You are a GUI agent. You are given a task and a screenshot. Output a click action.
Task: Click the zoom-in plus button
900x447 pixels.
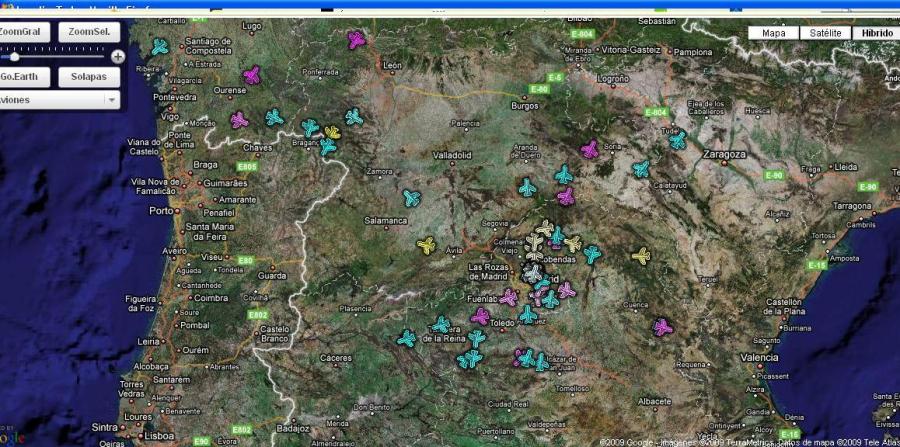point(118,57)
